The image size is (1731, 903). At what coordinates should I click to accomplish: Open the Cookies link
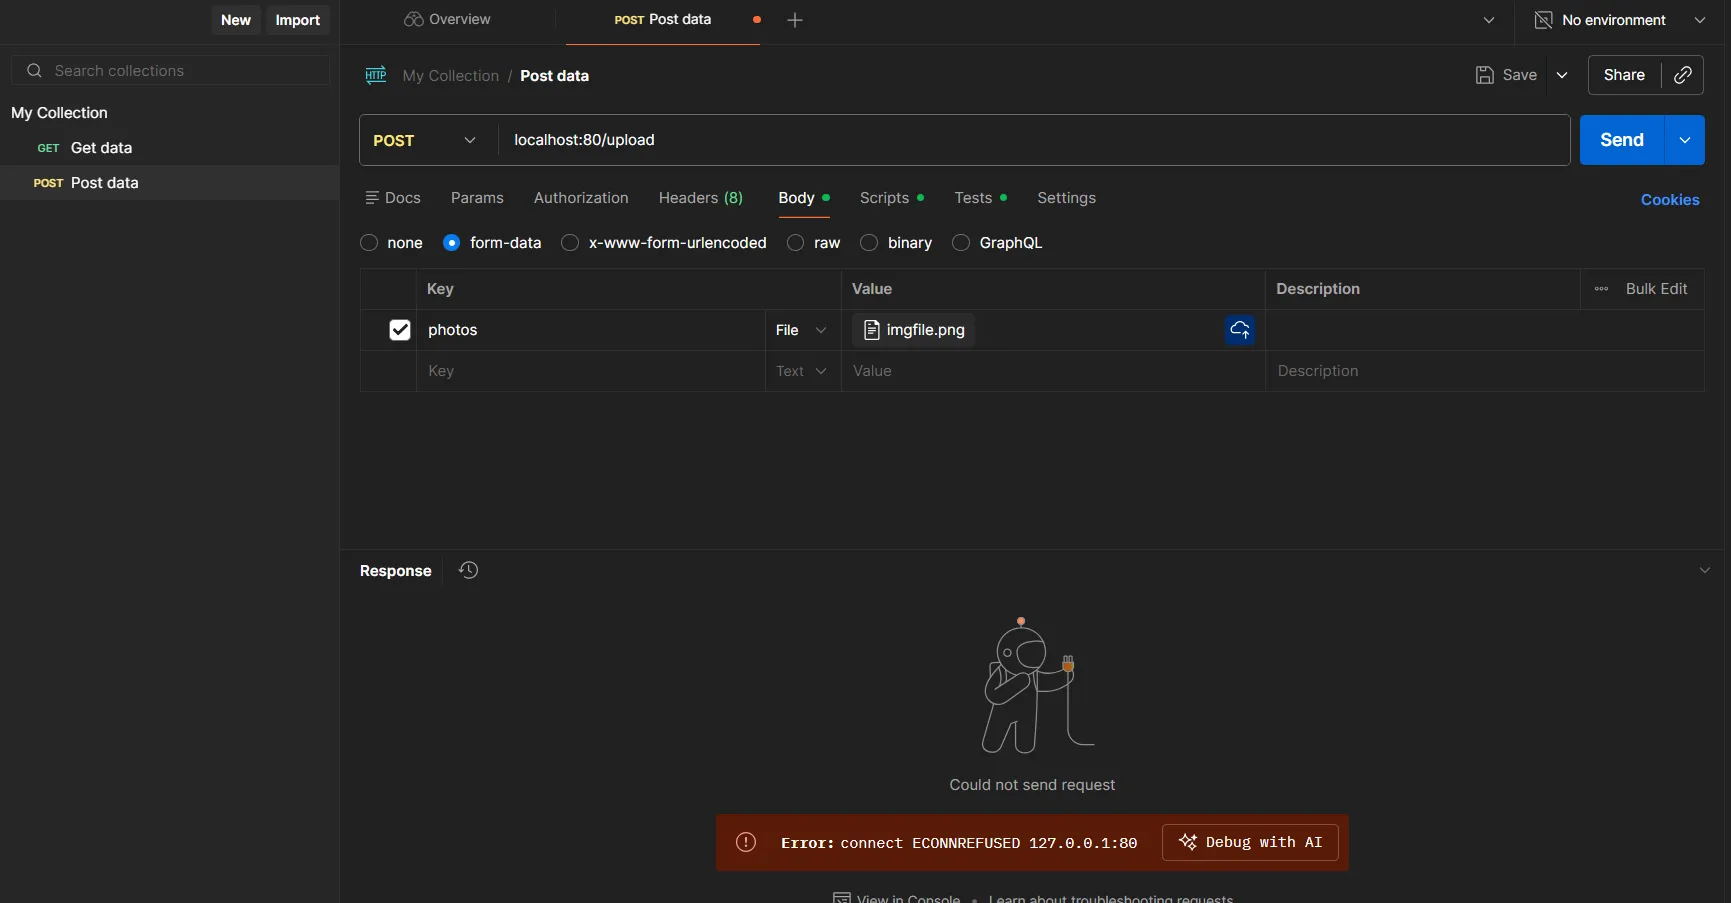[x=1670, y=200]
